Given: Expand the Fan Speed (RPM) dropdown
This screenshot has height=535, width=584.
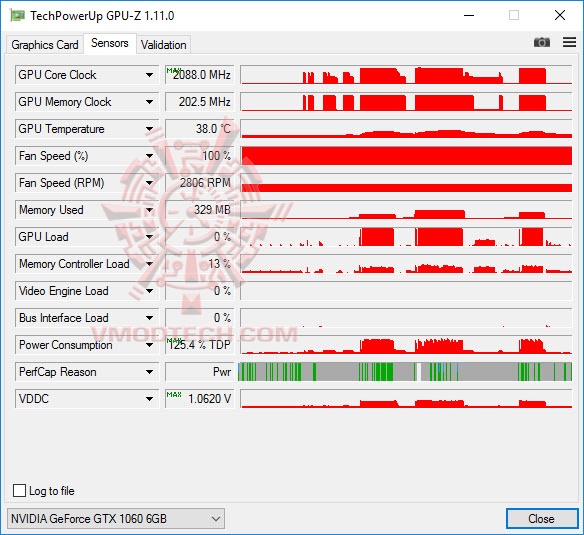Looking at the screenshot, I should tap(149, 183).
